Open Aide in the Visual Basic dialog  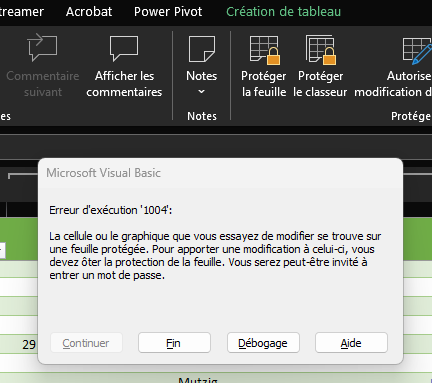(x=351, y=343)
